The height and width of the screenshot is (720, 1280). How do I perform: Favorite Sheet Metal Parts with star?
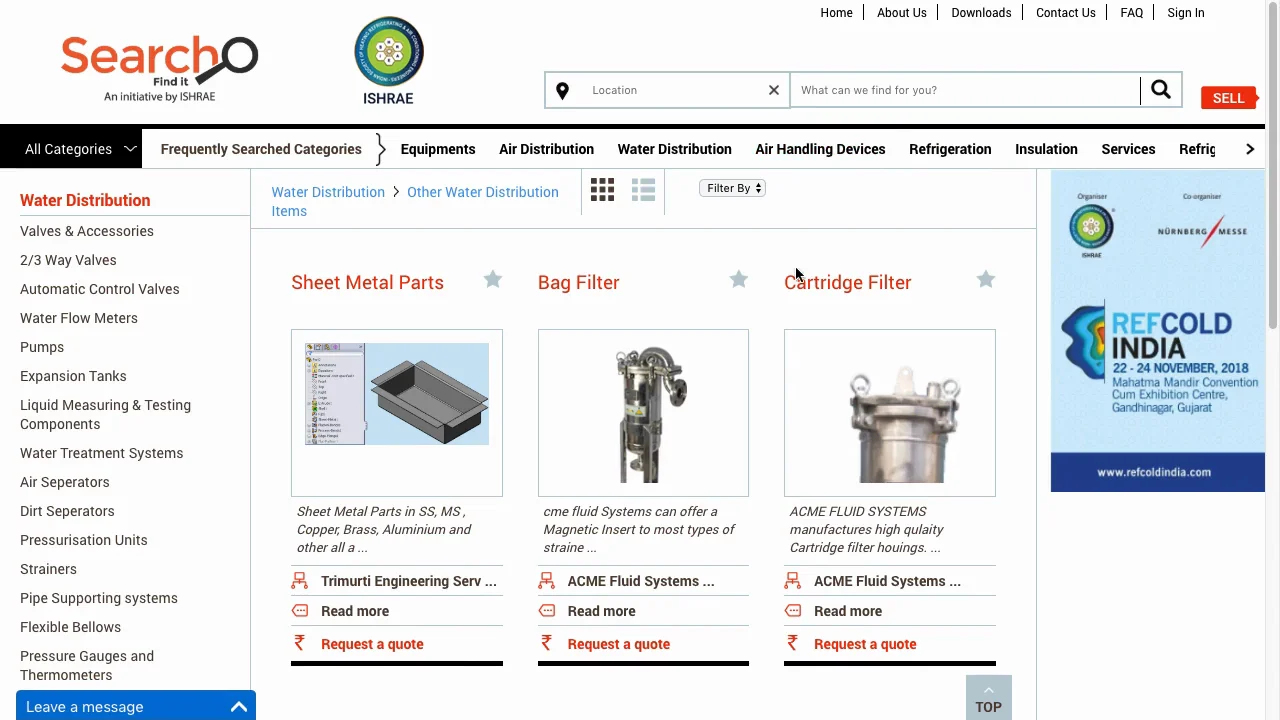pyautogui.click(x=493, y=280)
